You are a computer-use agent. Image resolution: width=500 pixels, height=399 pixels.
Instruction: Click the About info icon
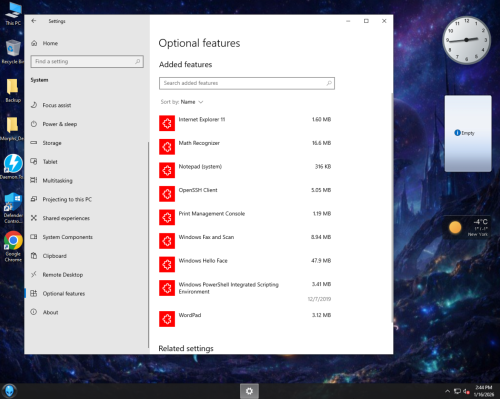(x=34, y=312)
